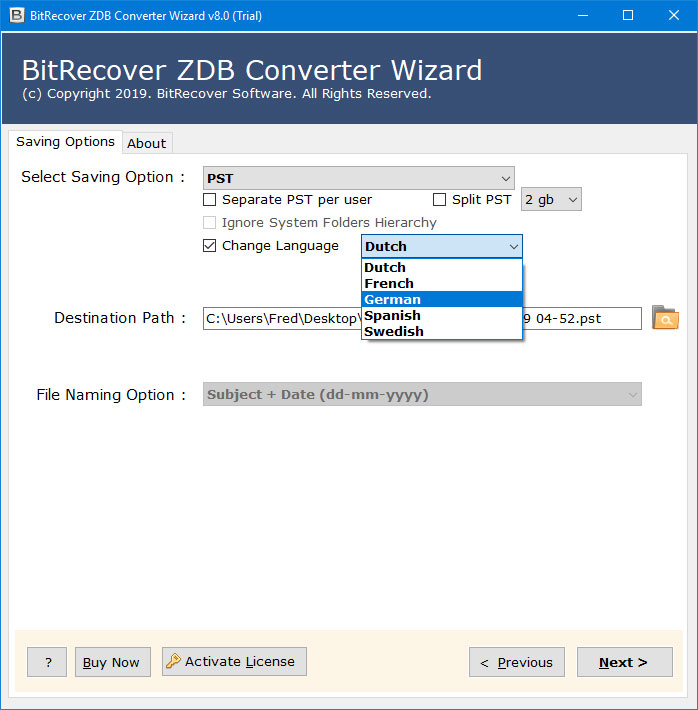Pick Swedish from the language list

click(x=442, y=331)
